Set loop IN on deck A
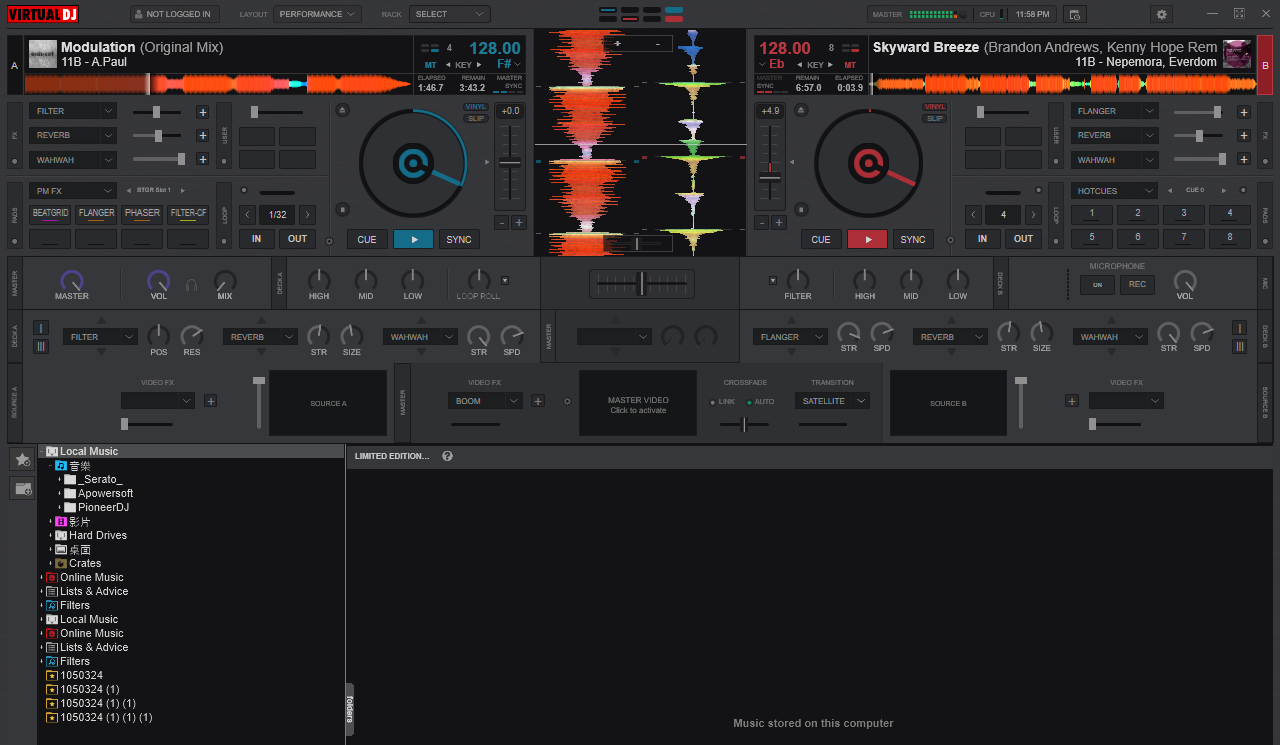The height and width of the screenshot is (745, 1280). click(257, 239)
